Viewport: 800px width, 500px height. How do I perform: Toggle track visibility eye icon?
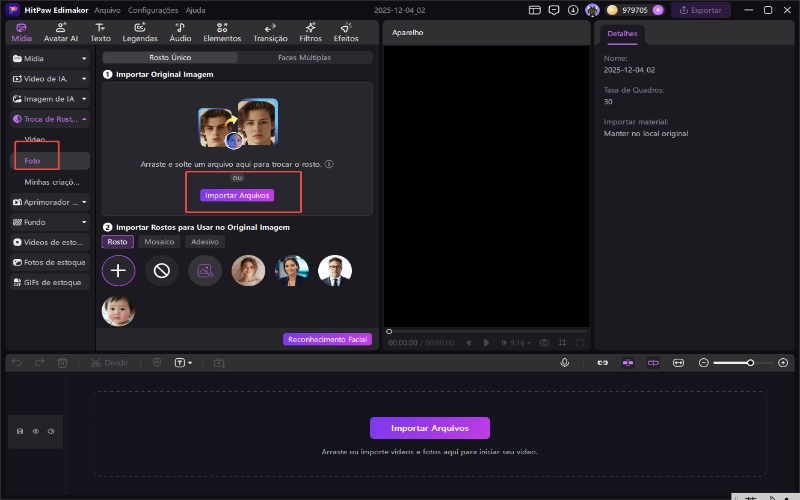coord(35,431)
